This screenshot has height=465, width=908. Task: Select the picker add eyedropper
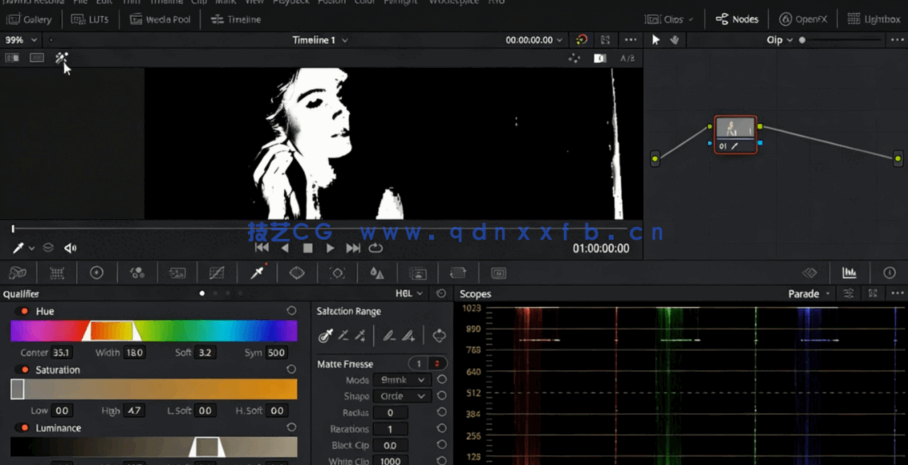click(x=360, y=335)
